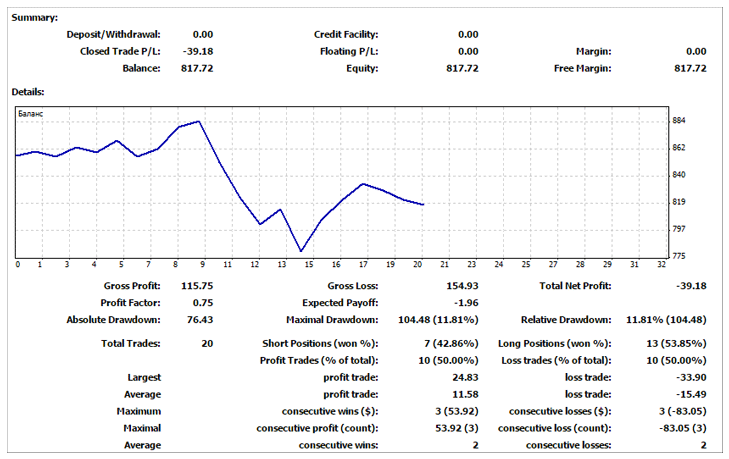
Task: Click the Баланс chart legend label
Action: (31, 115)
